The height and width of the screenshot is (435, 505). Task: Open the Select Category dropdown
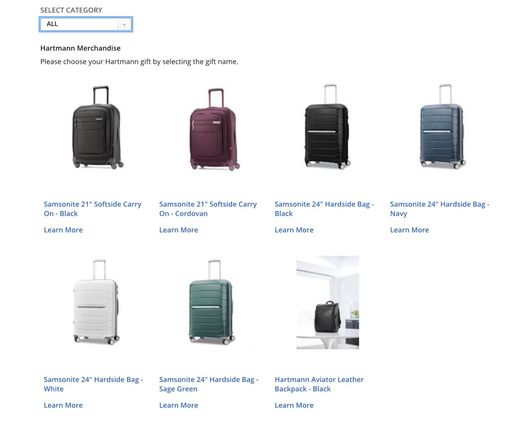click(86, 24)
